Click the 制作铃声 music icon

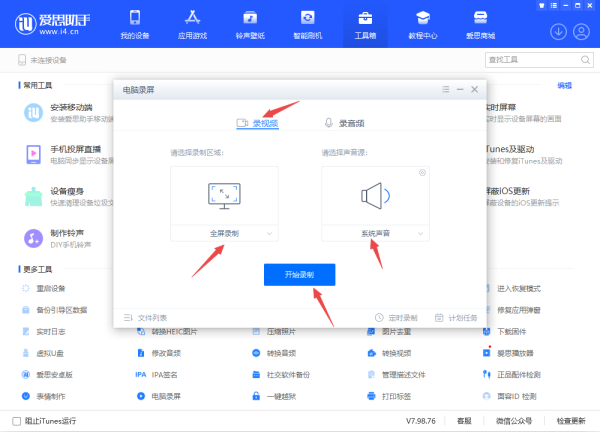click(x=34, y=238)
